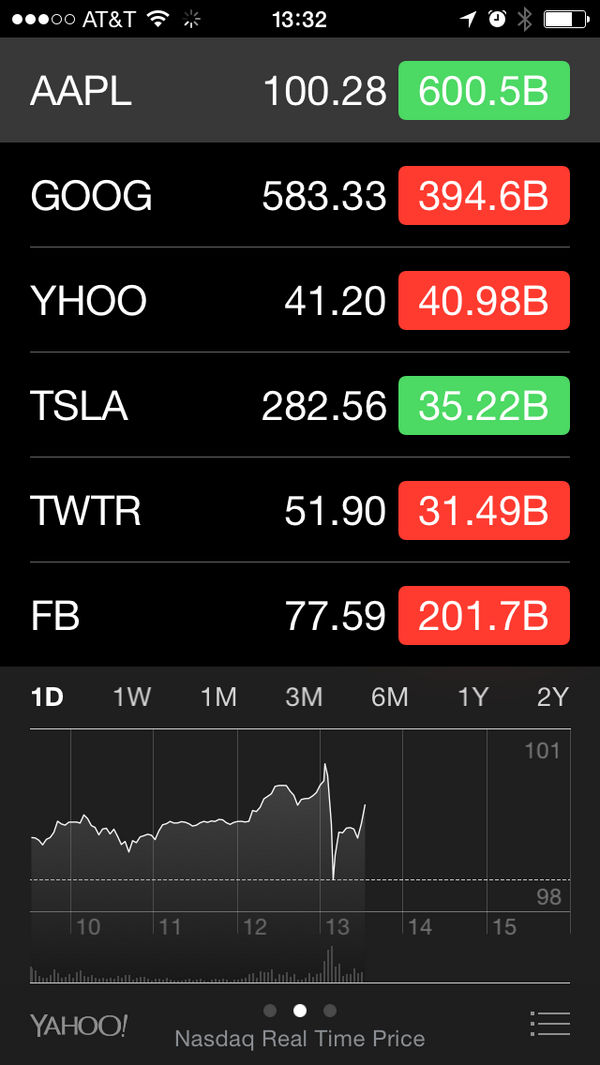600x1065 pixels.
Task: Toggle AAPL 600.5B market cap badge
Action: 484,92
